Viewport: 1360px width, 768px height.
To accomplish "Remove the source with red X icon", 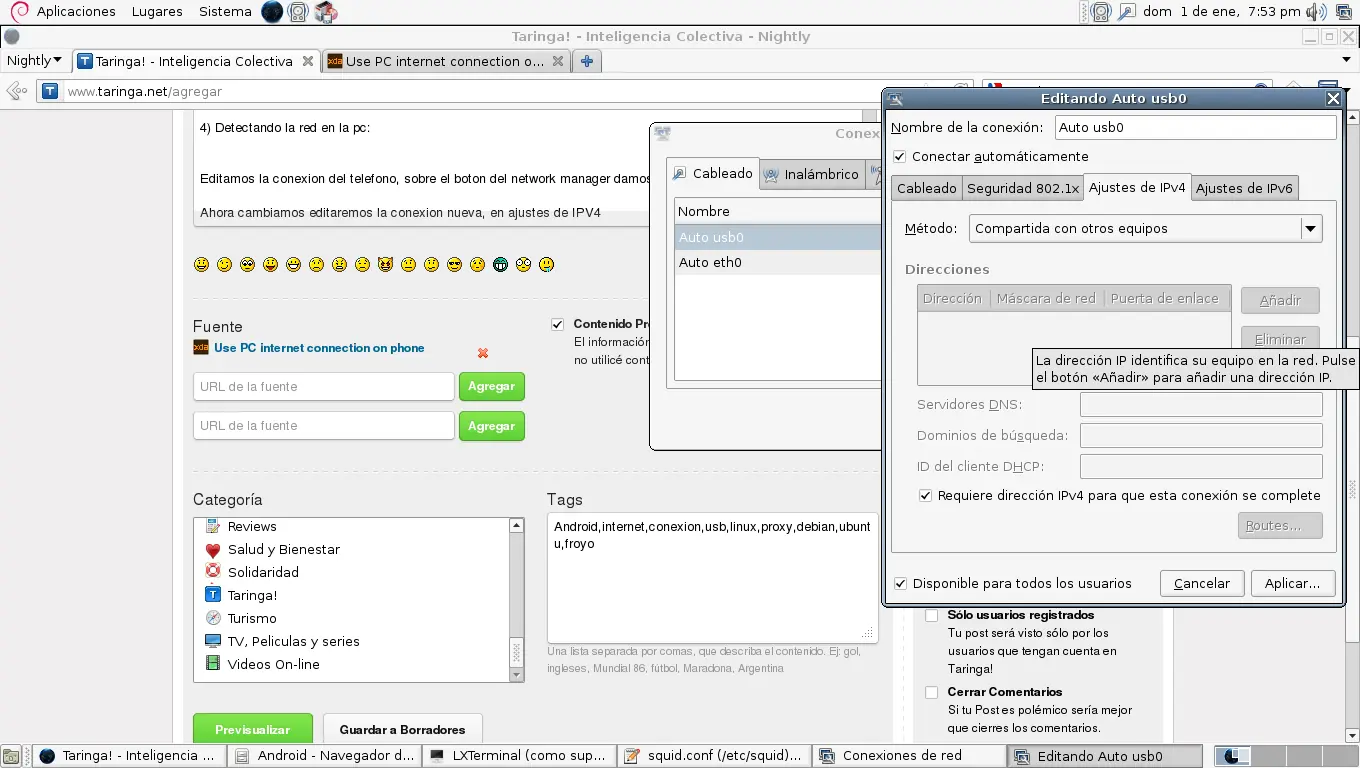I will 483,353.
